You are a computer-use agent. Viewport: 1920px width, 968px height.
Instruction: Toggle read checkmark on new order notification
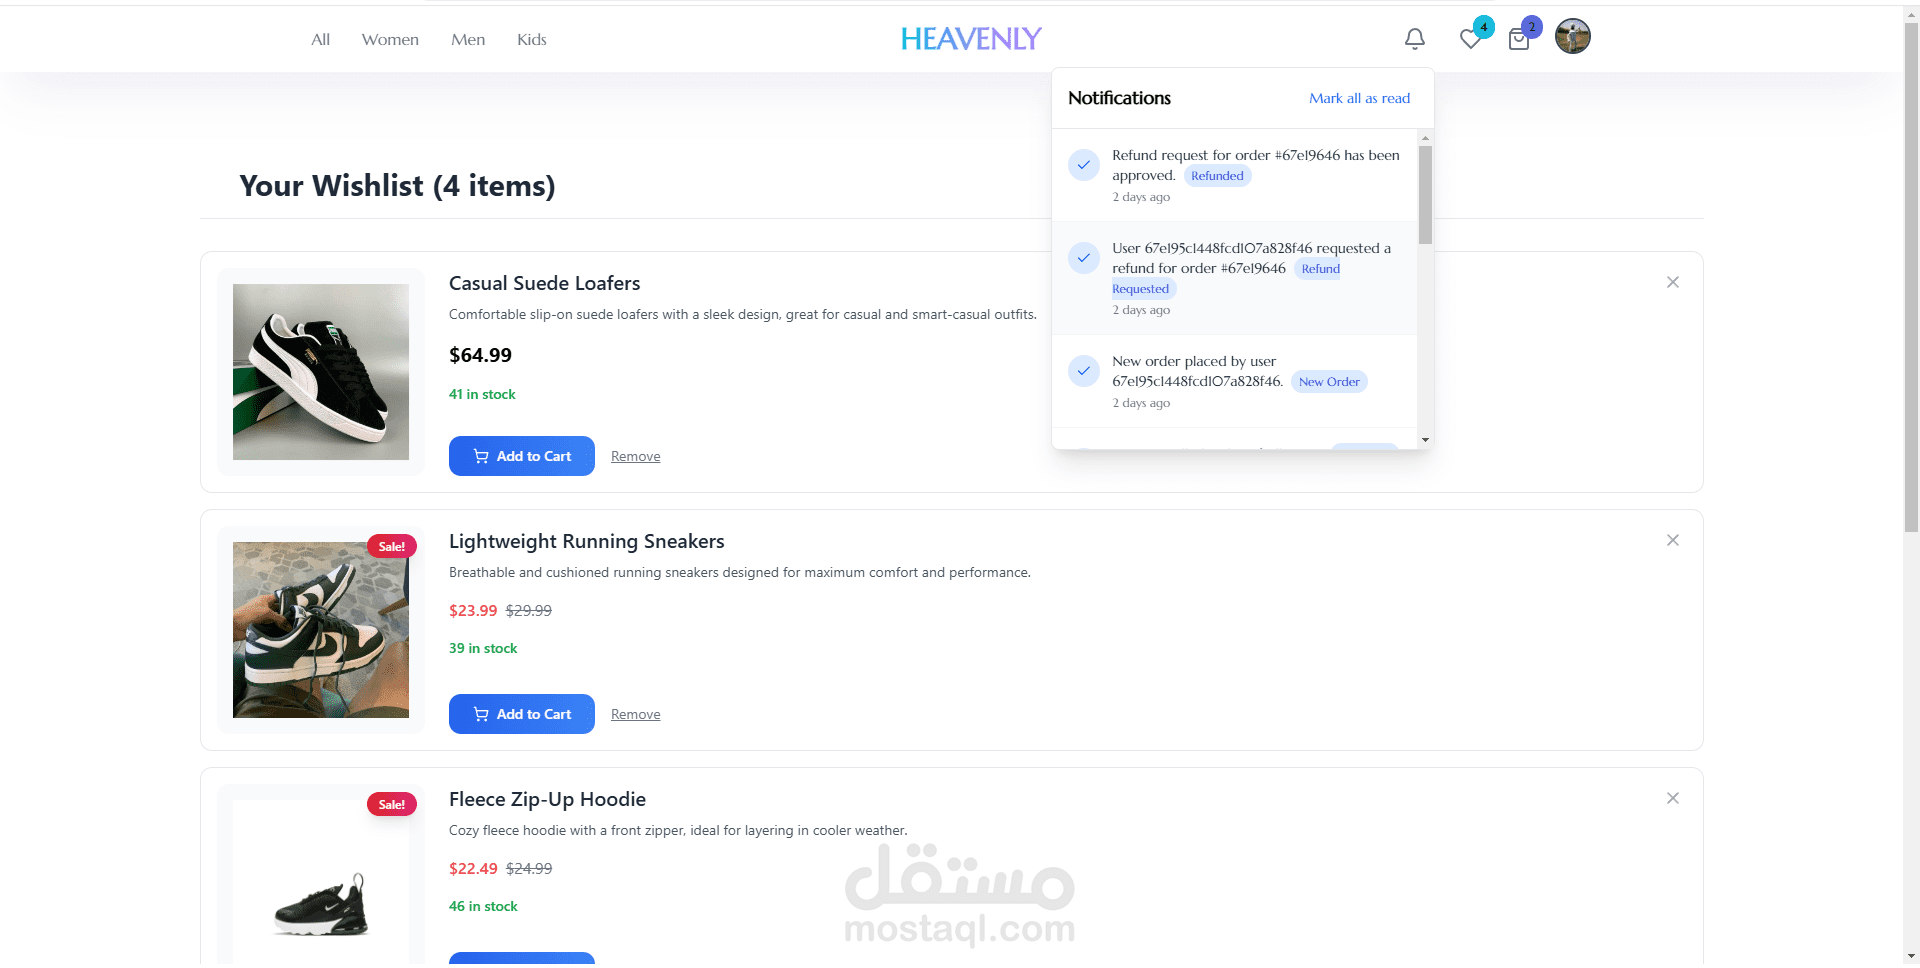click(1084, 371)
